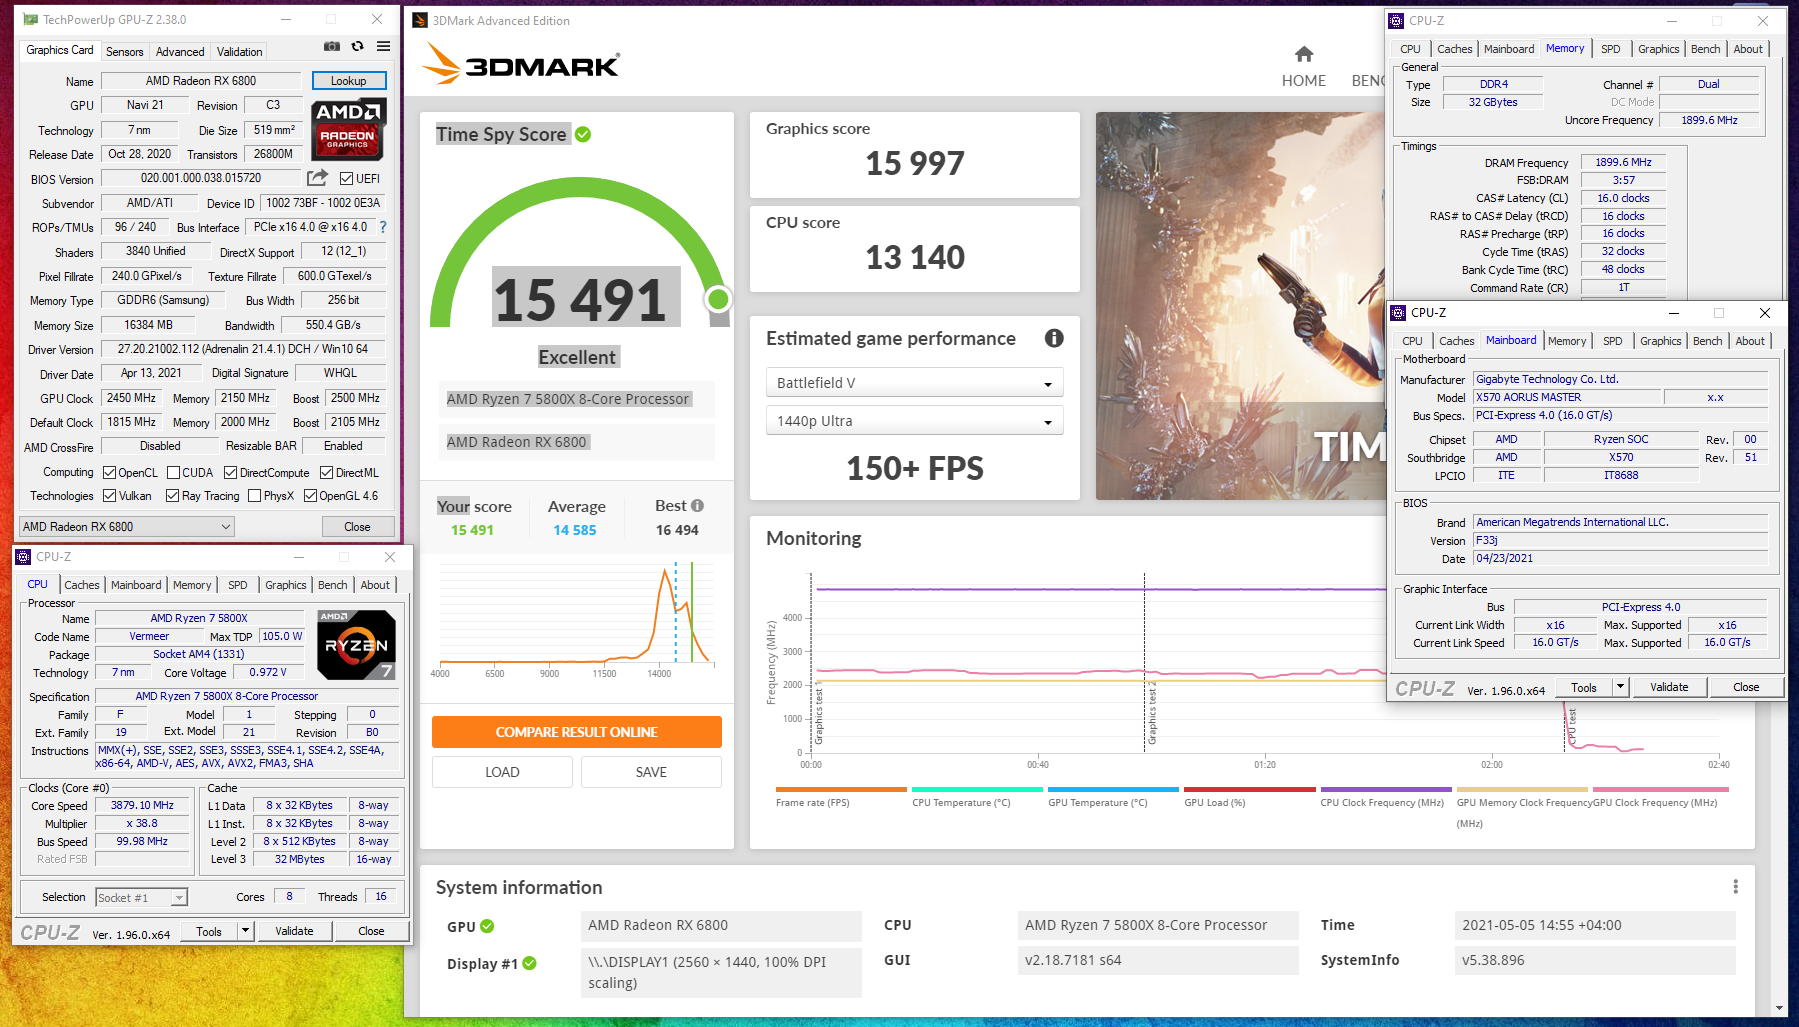Click the Tools button in the CPU-Z processor window
The width and height of the screenshot is (1799, 1027).
[x=209, y=931]
